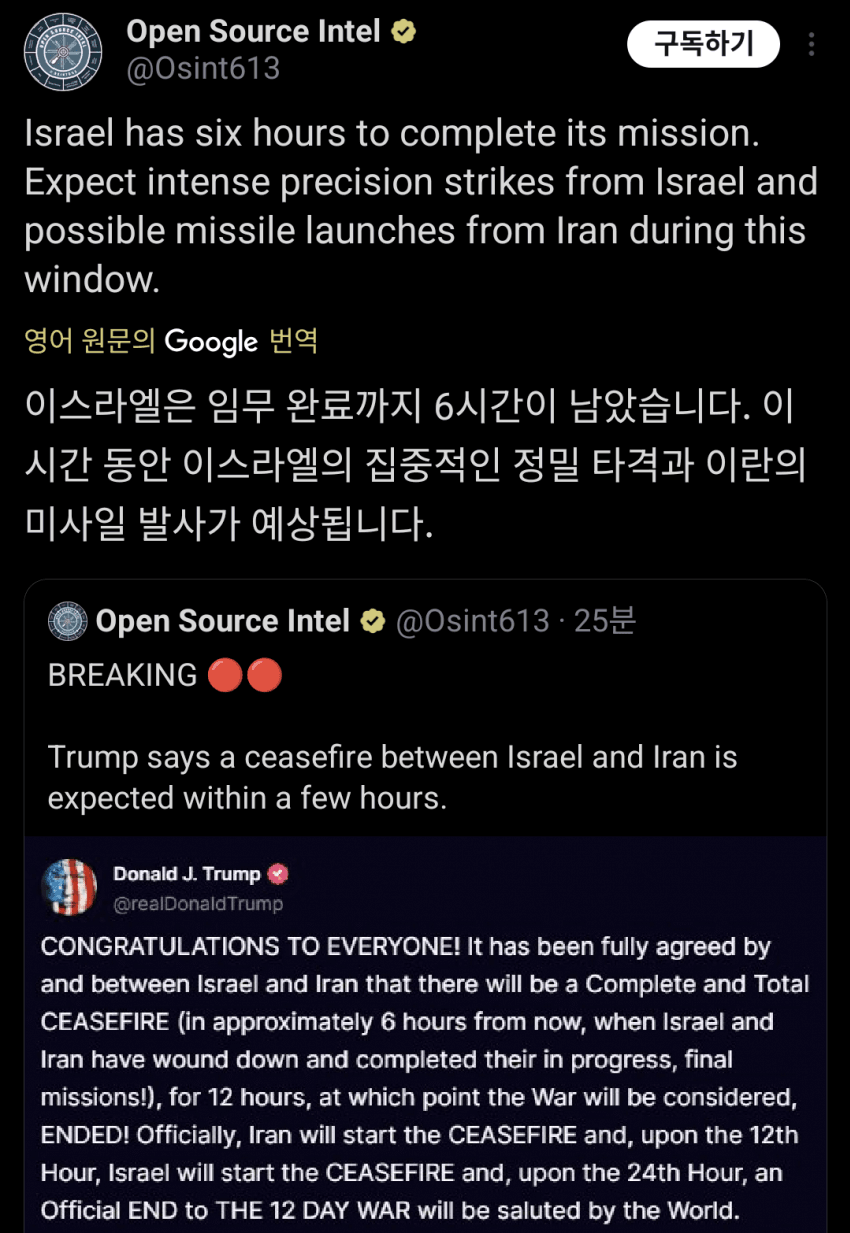Viewport: 850px width, 1233px height.
Task: Open the quoted tweet about Trump's ceasefire statement
Action: pos(392,777)
